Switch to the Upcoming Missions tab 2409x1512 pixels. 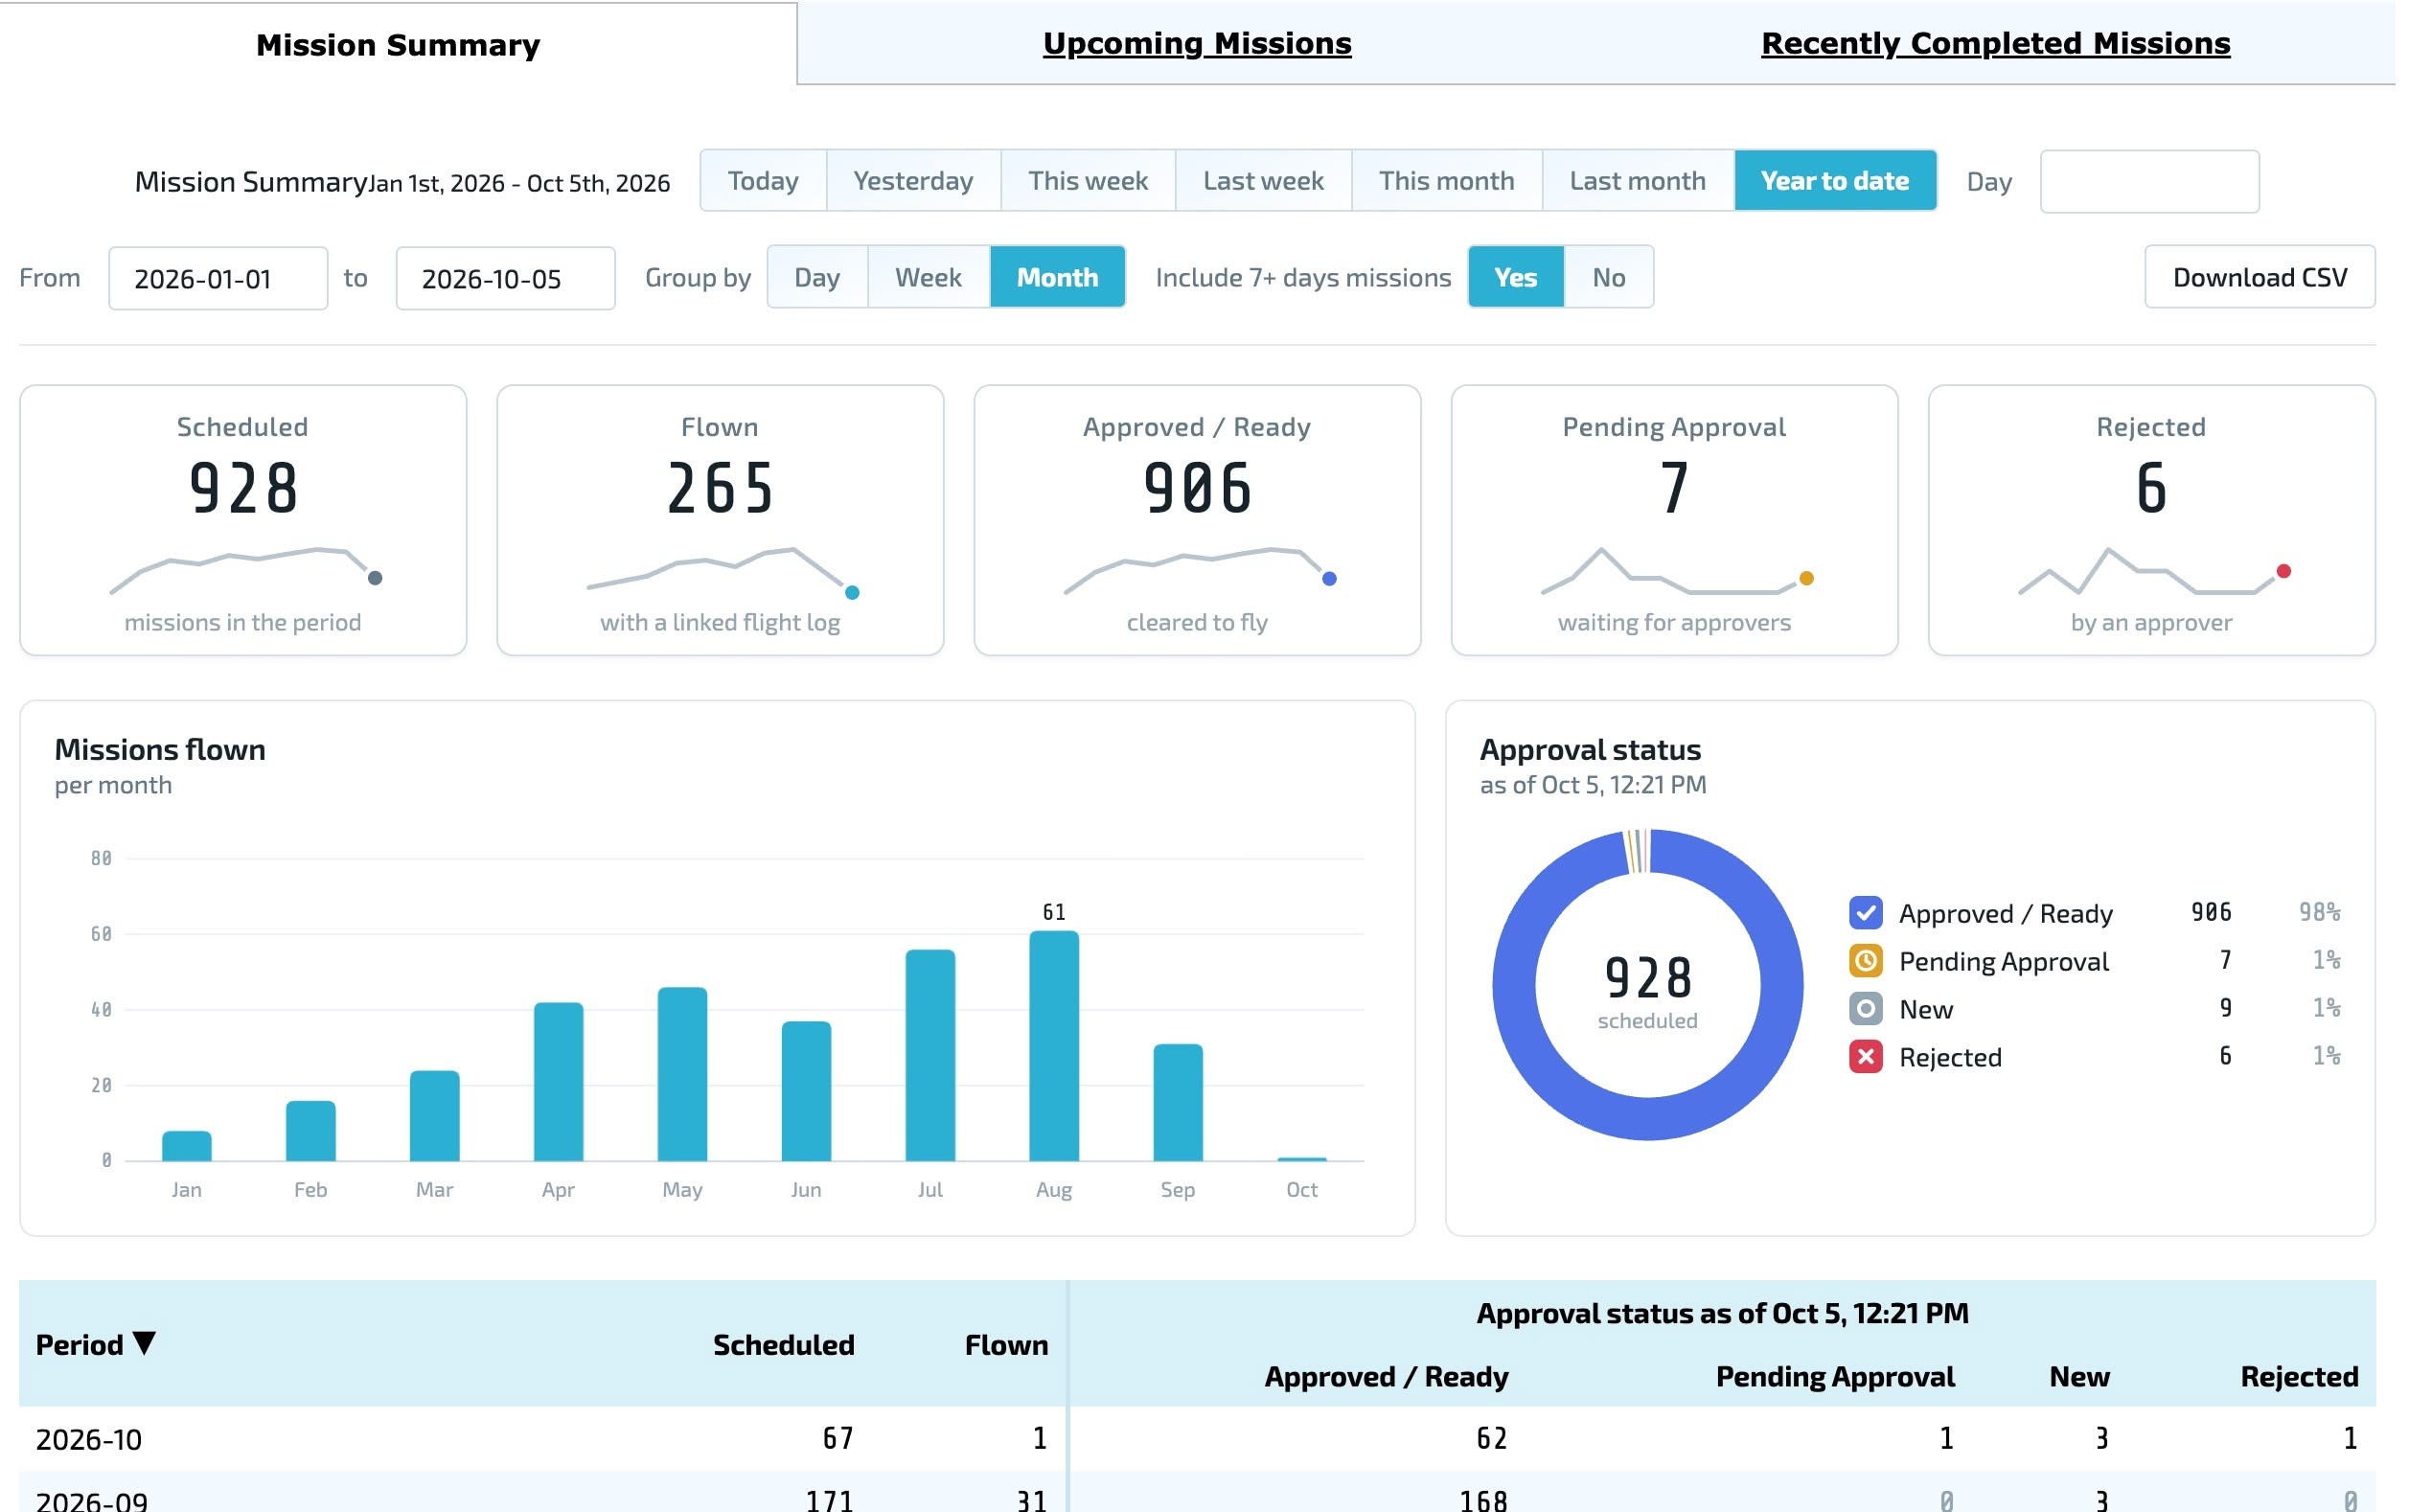[x=1197, y=43]
